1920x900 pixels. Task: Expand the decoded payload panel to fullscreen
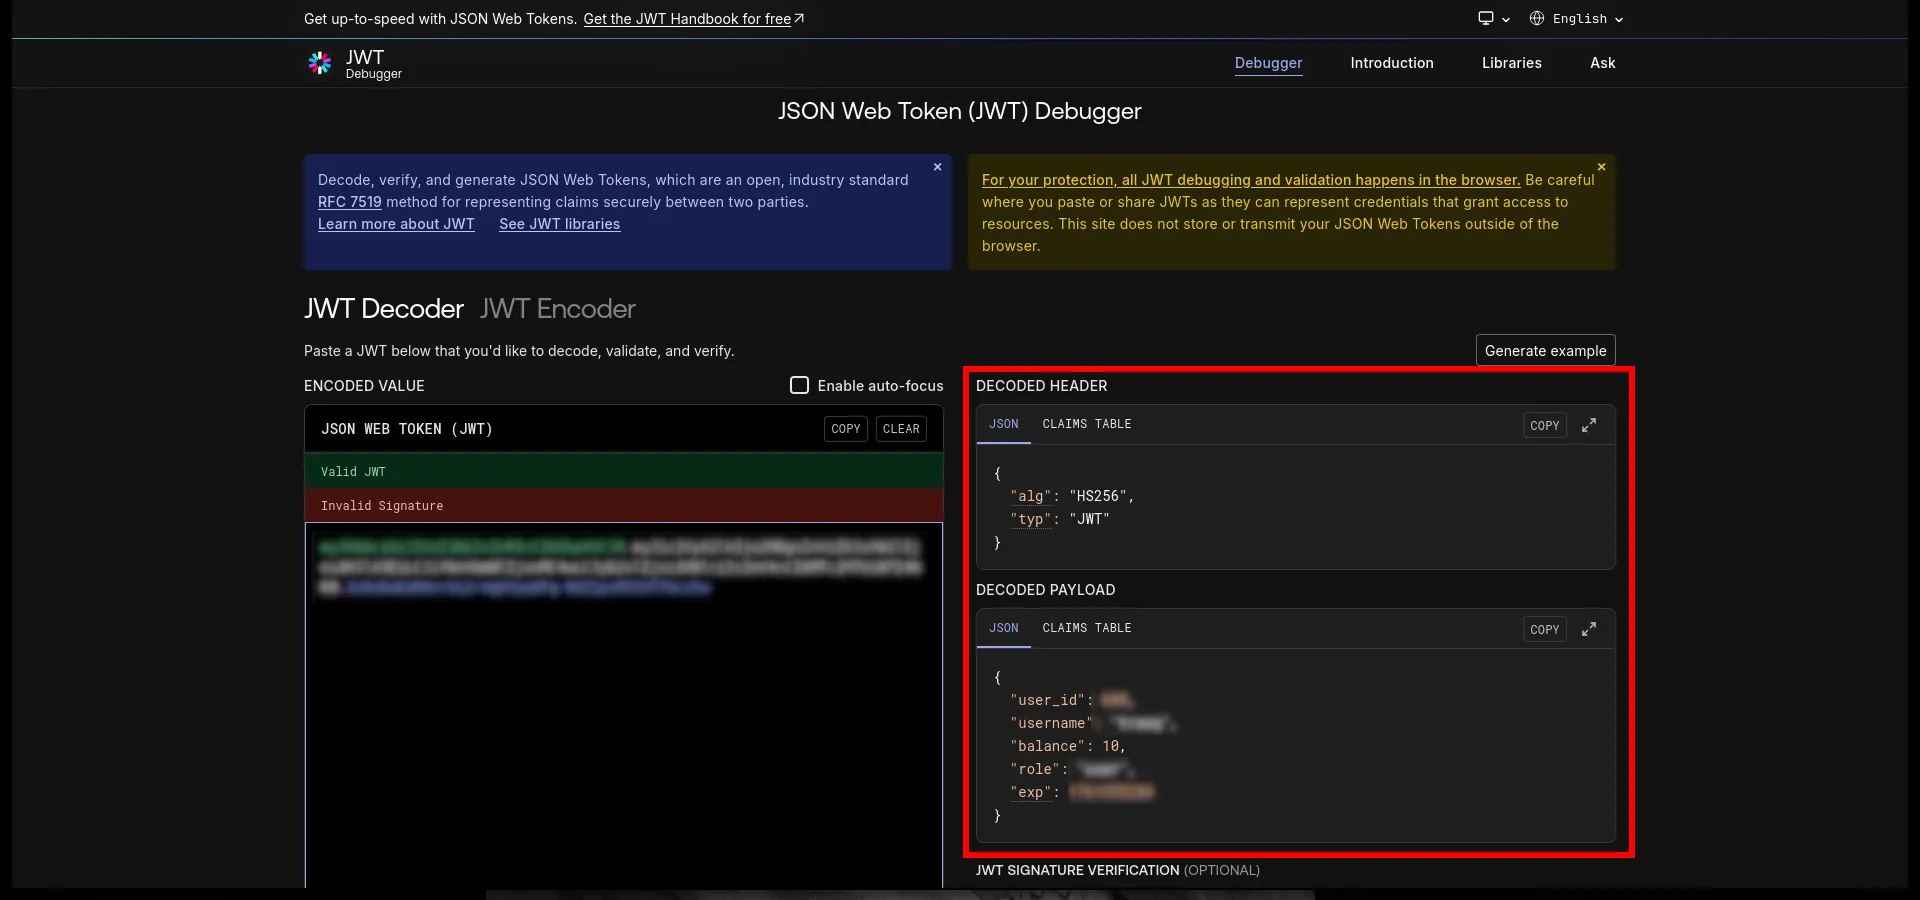click(x=1588, y=629)
